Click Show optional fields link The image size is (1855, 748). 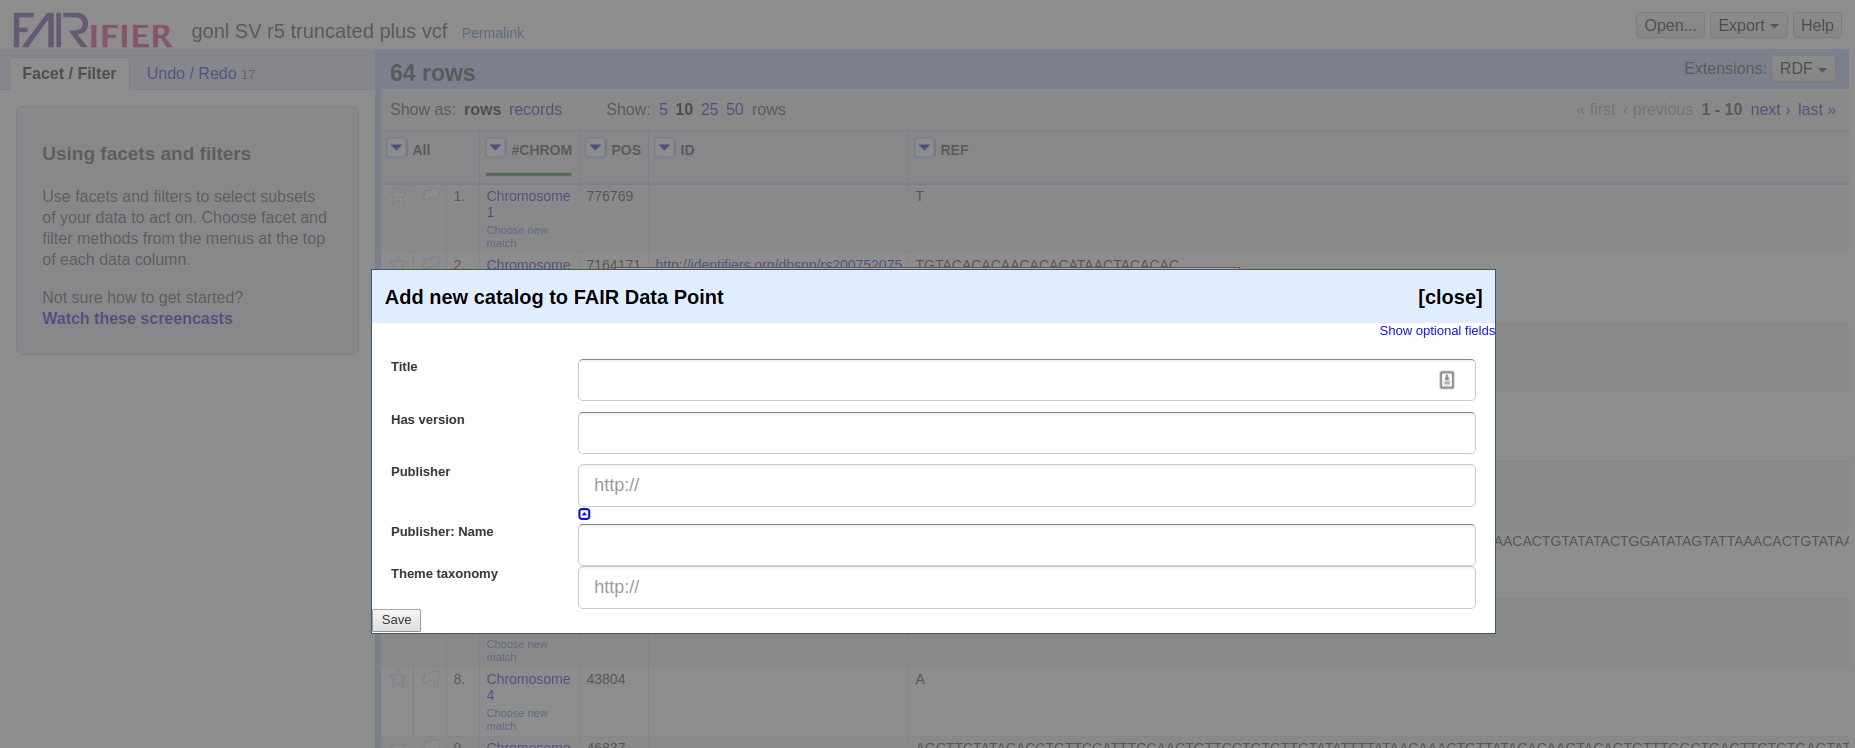(x=1437, y=331)
